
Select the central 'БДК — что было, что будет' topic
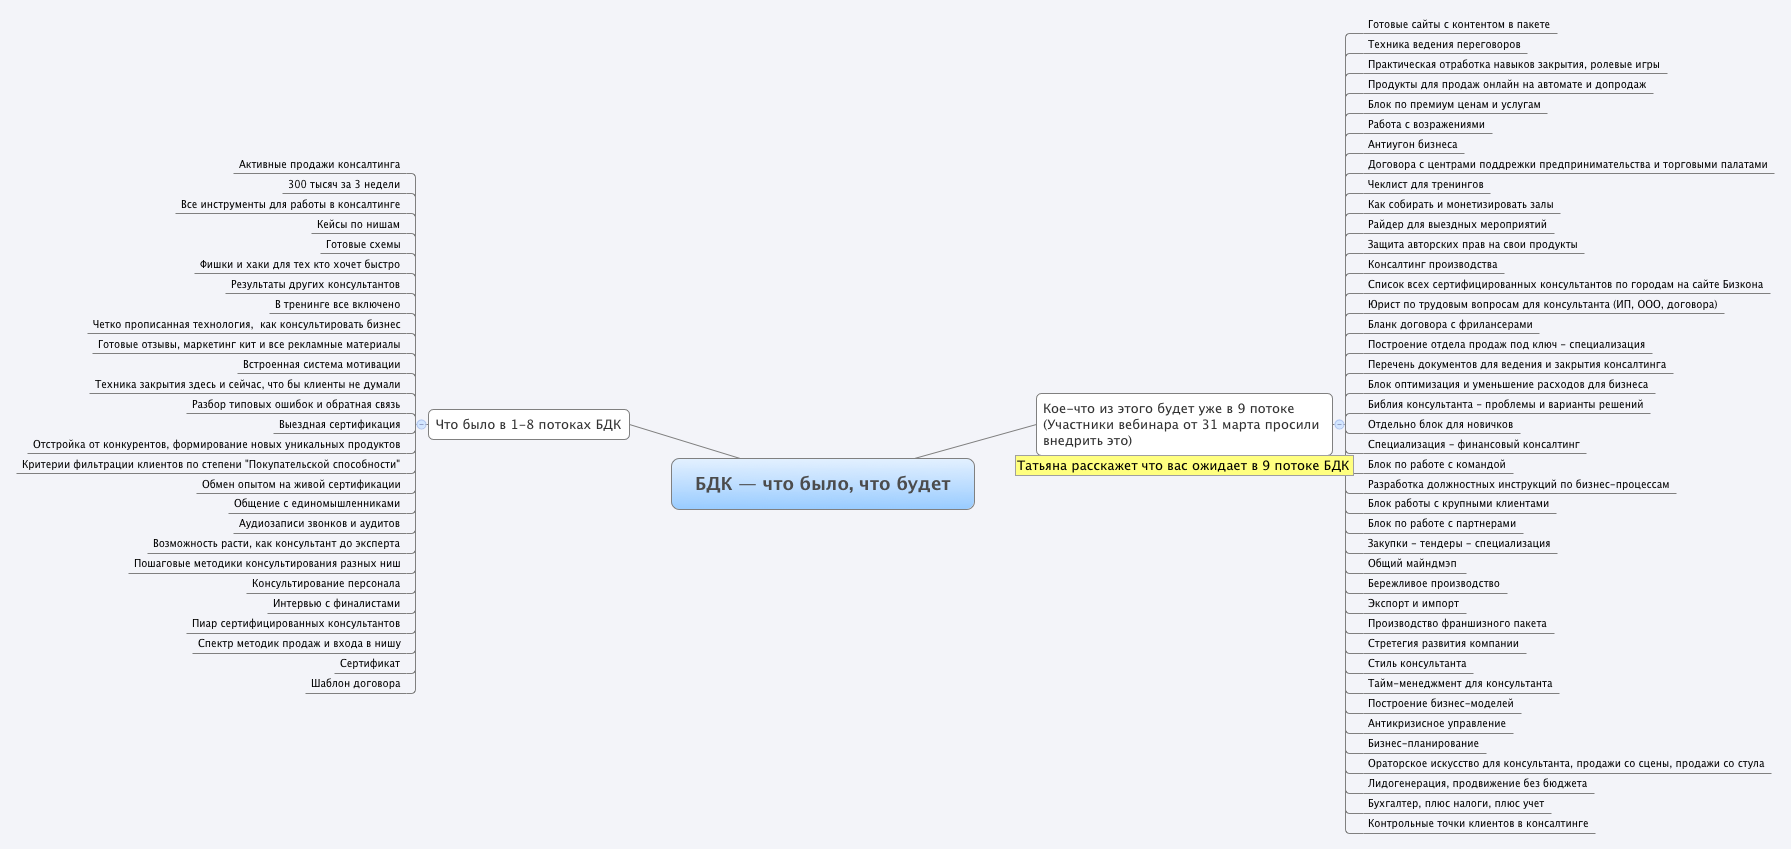point(822,484)
